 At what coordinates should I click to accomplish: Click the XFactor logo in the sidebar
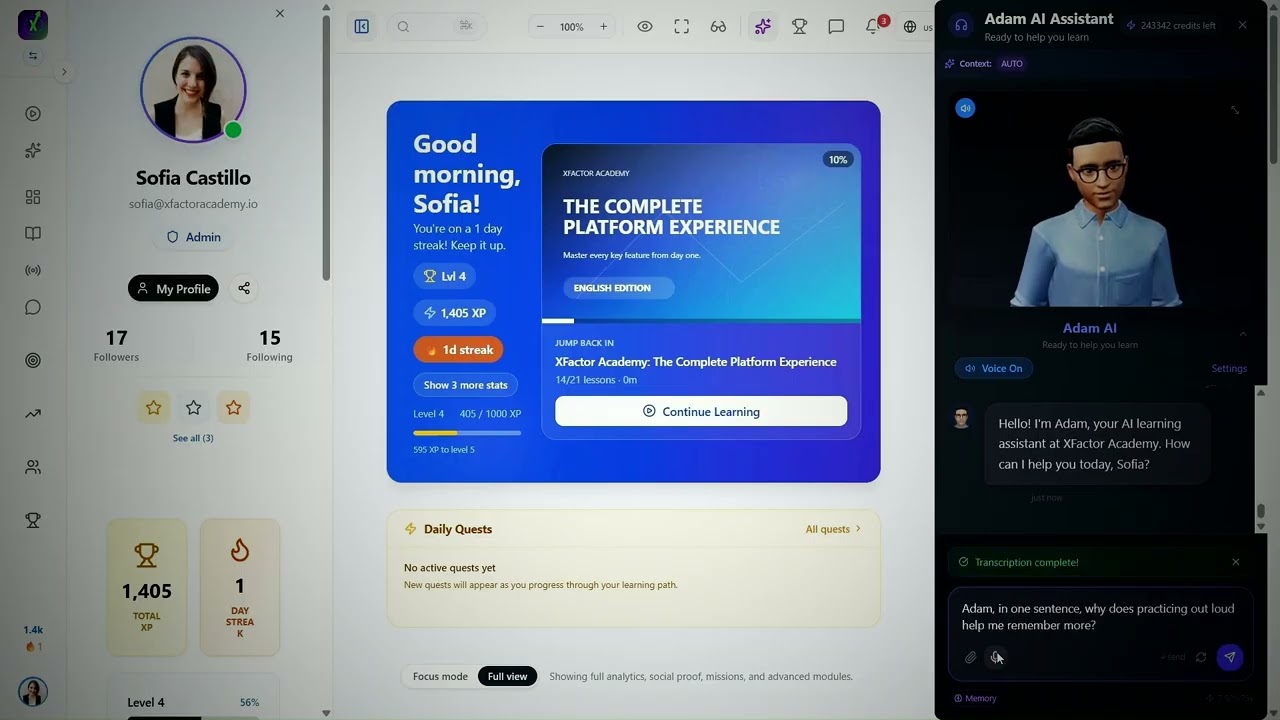click(x=33, y=24)
